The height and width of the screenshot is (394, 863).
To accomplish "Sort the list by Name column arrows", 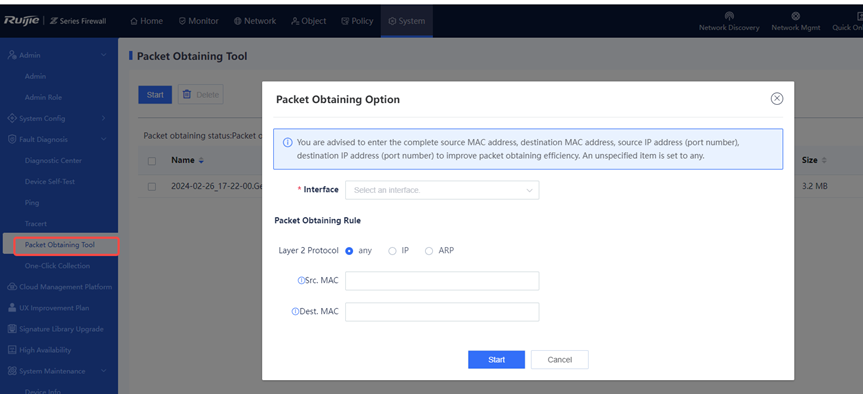I will 201,161.
